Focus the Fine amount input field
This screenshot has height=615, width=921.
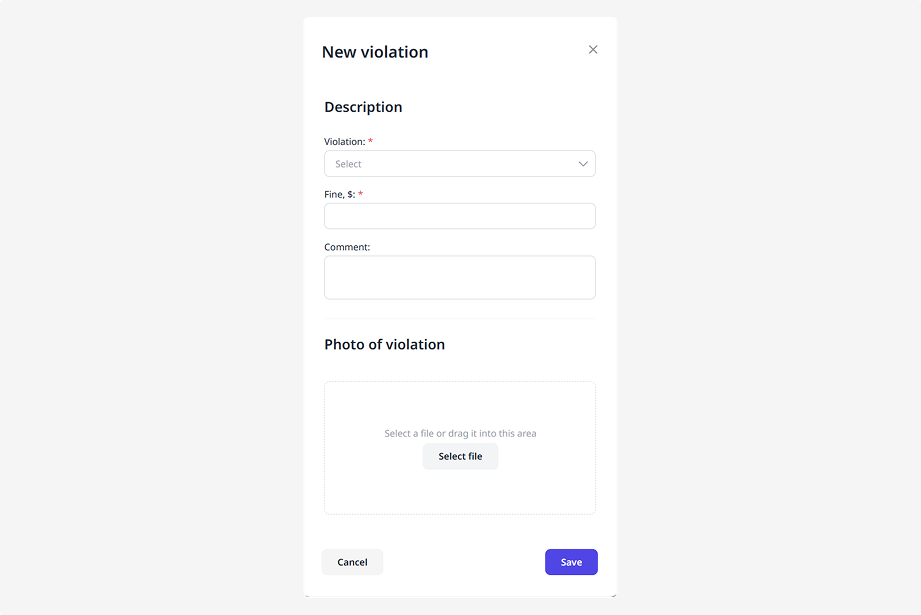coord(460,216)
